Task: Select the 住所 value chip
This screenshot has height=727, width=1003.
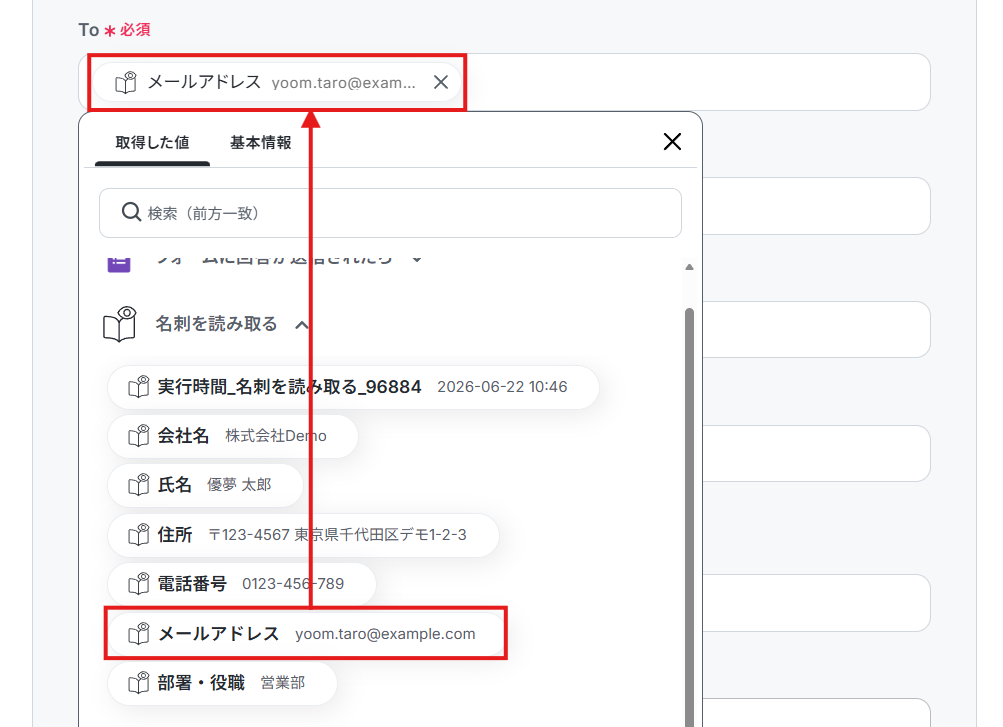Action: coord(303,535)
